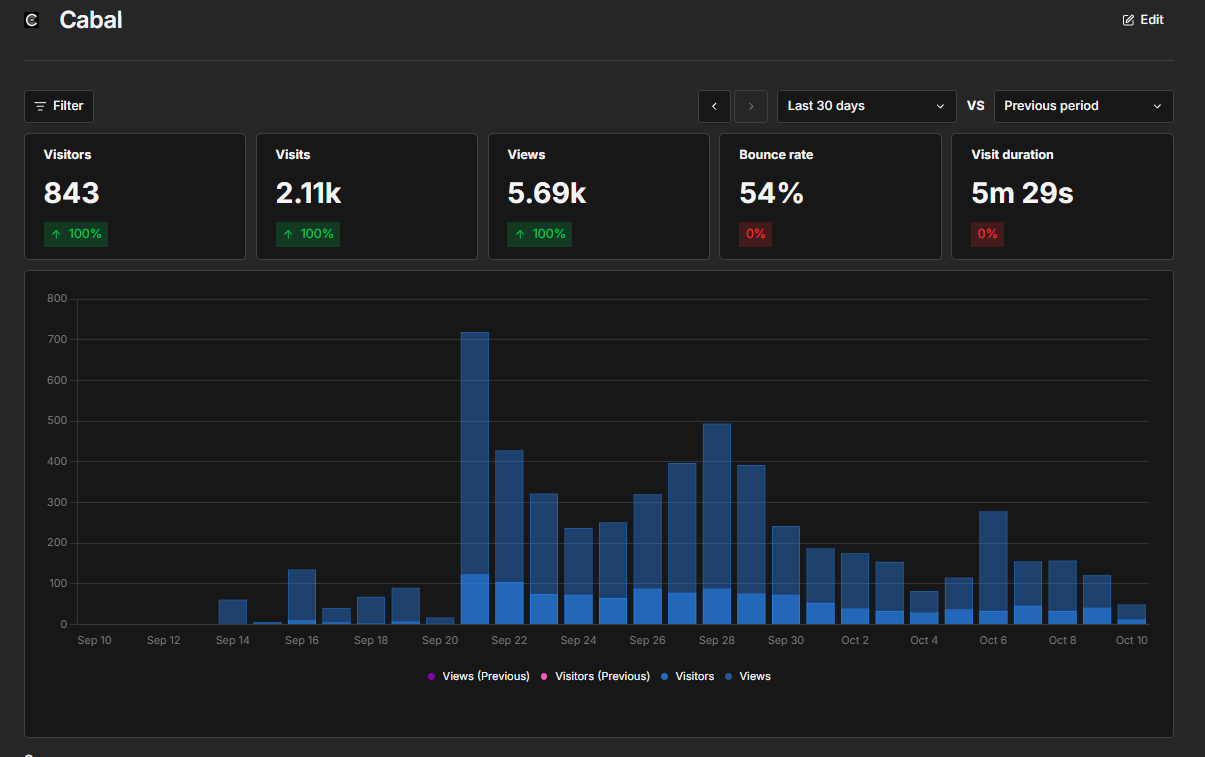Select the Bounce rate metric card
This screenshot has width=1205, height=757.
coord(830,196)
